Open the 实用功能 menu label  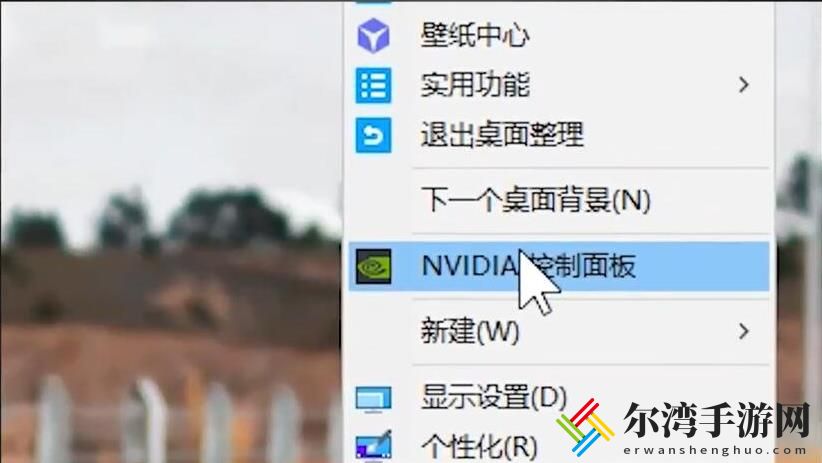(x=475, y=85)
